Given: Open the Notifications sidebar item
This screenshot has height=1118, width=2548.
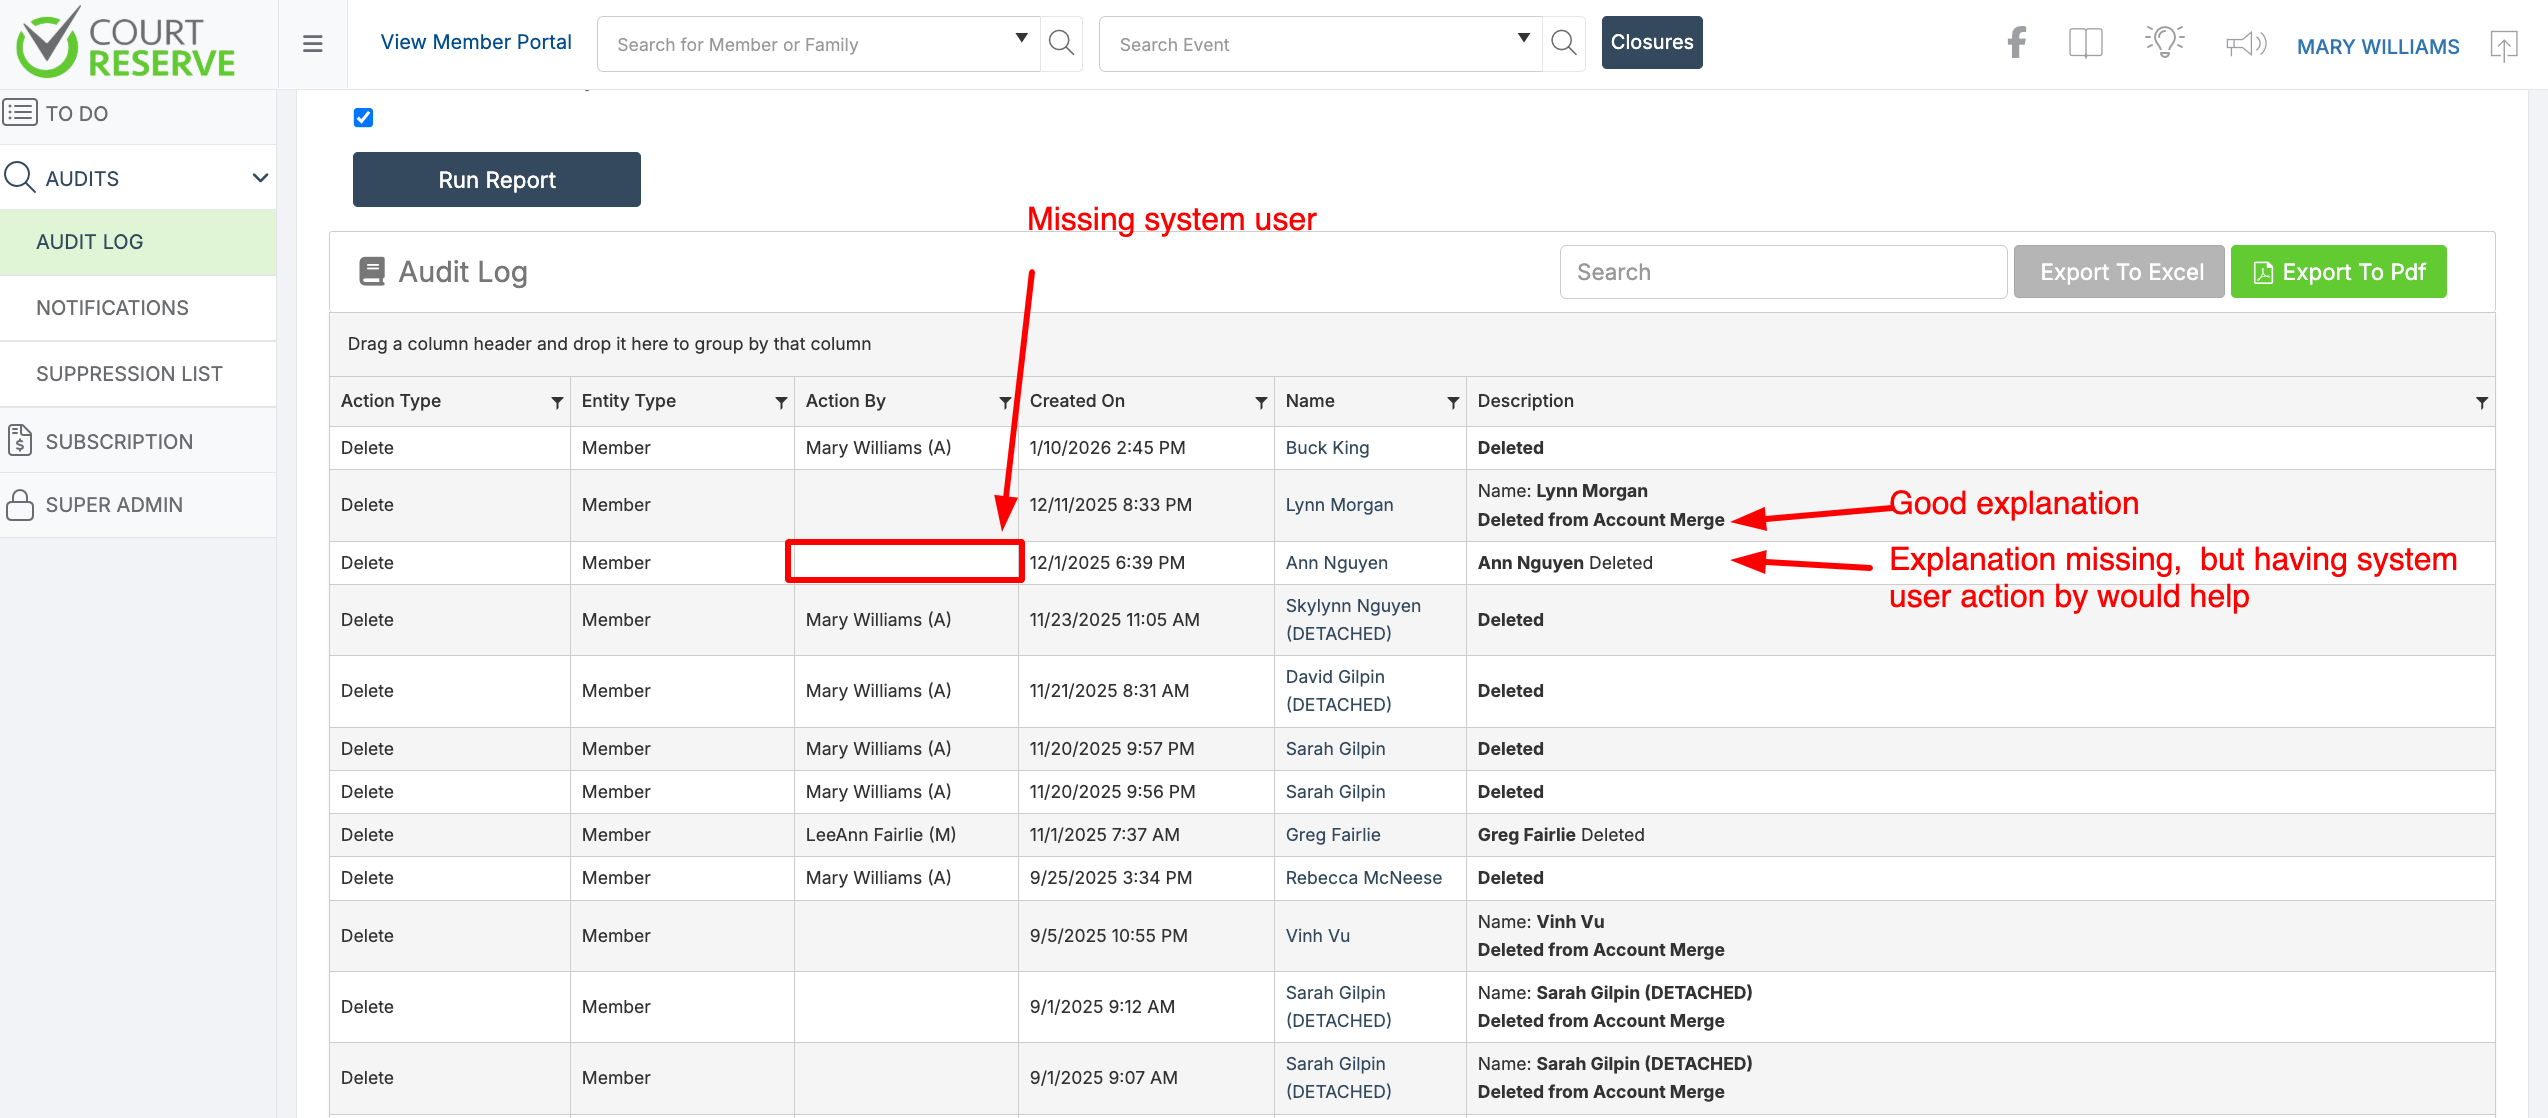Looking at the screenshot, I should click(112, 308).
